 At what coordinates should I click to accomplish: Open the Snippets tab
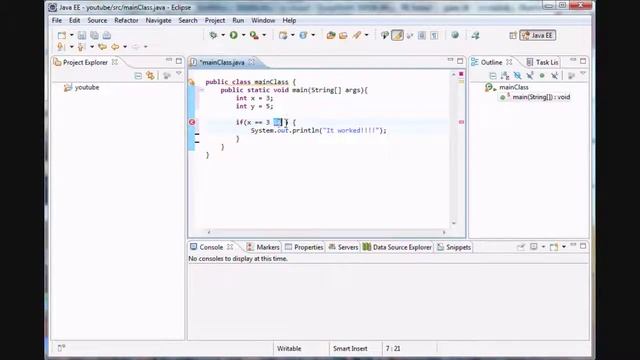[454, 247]
